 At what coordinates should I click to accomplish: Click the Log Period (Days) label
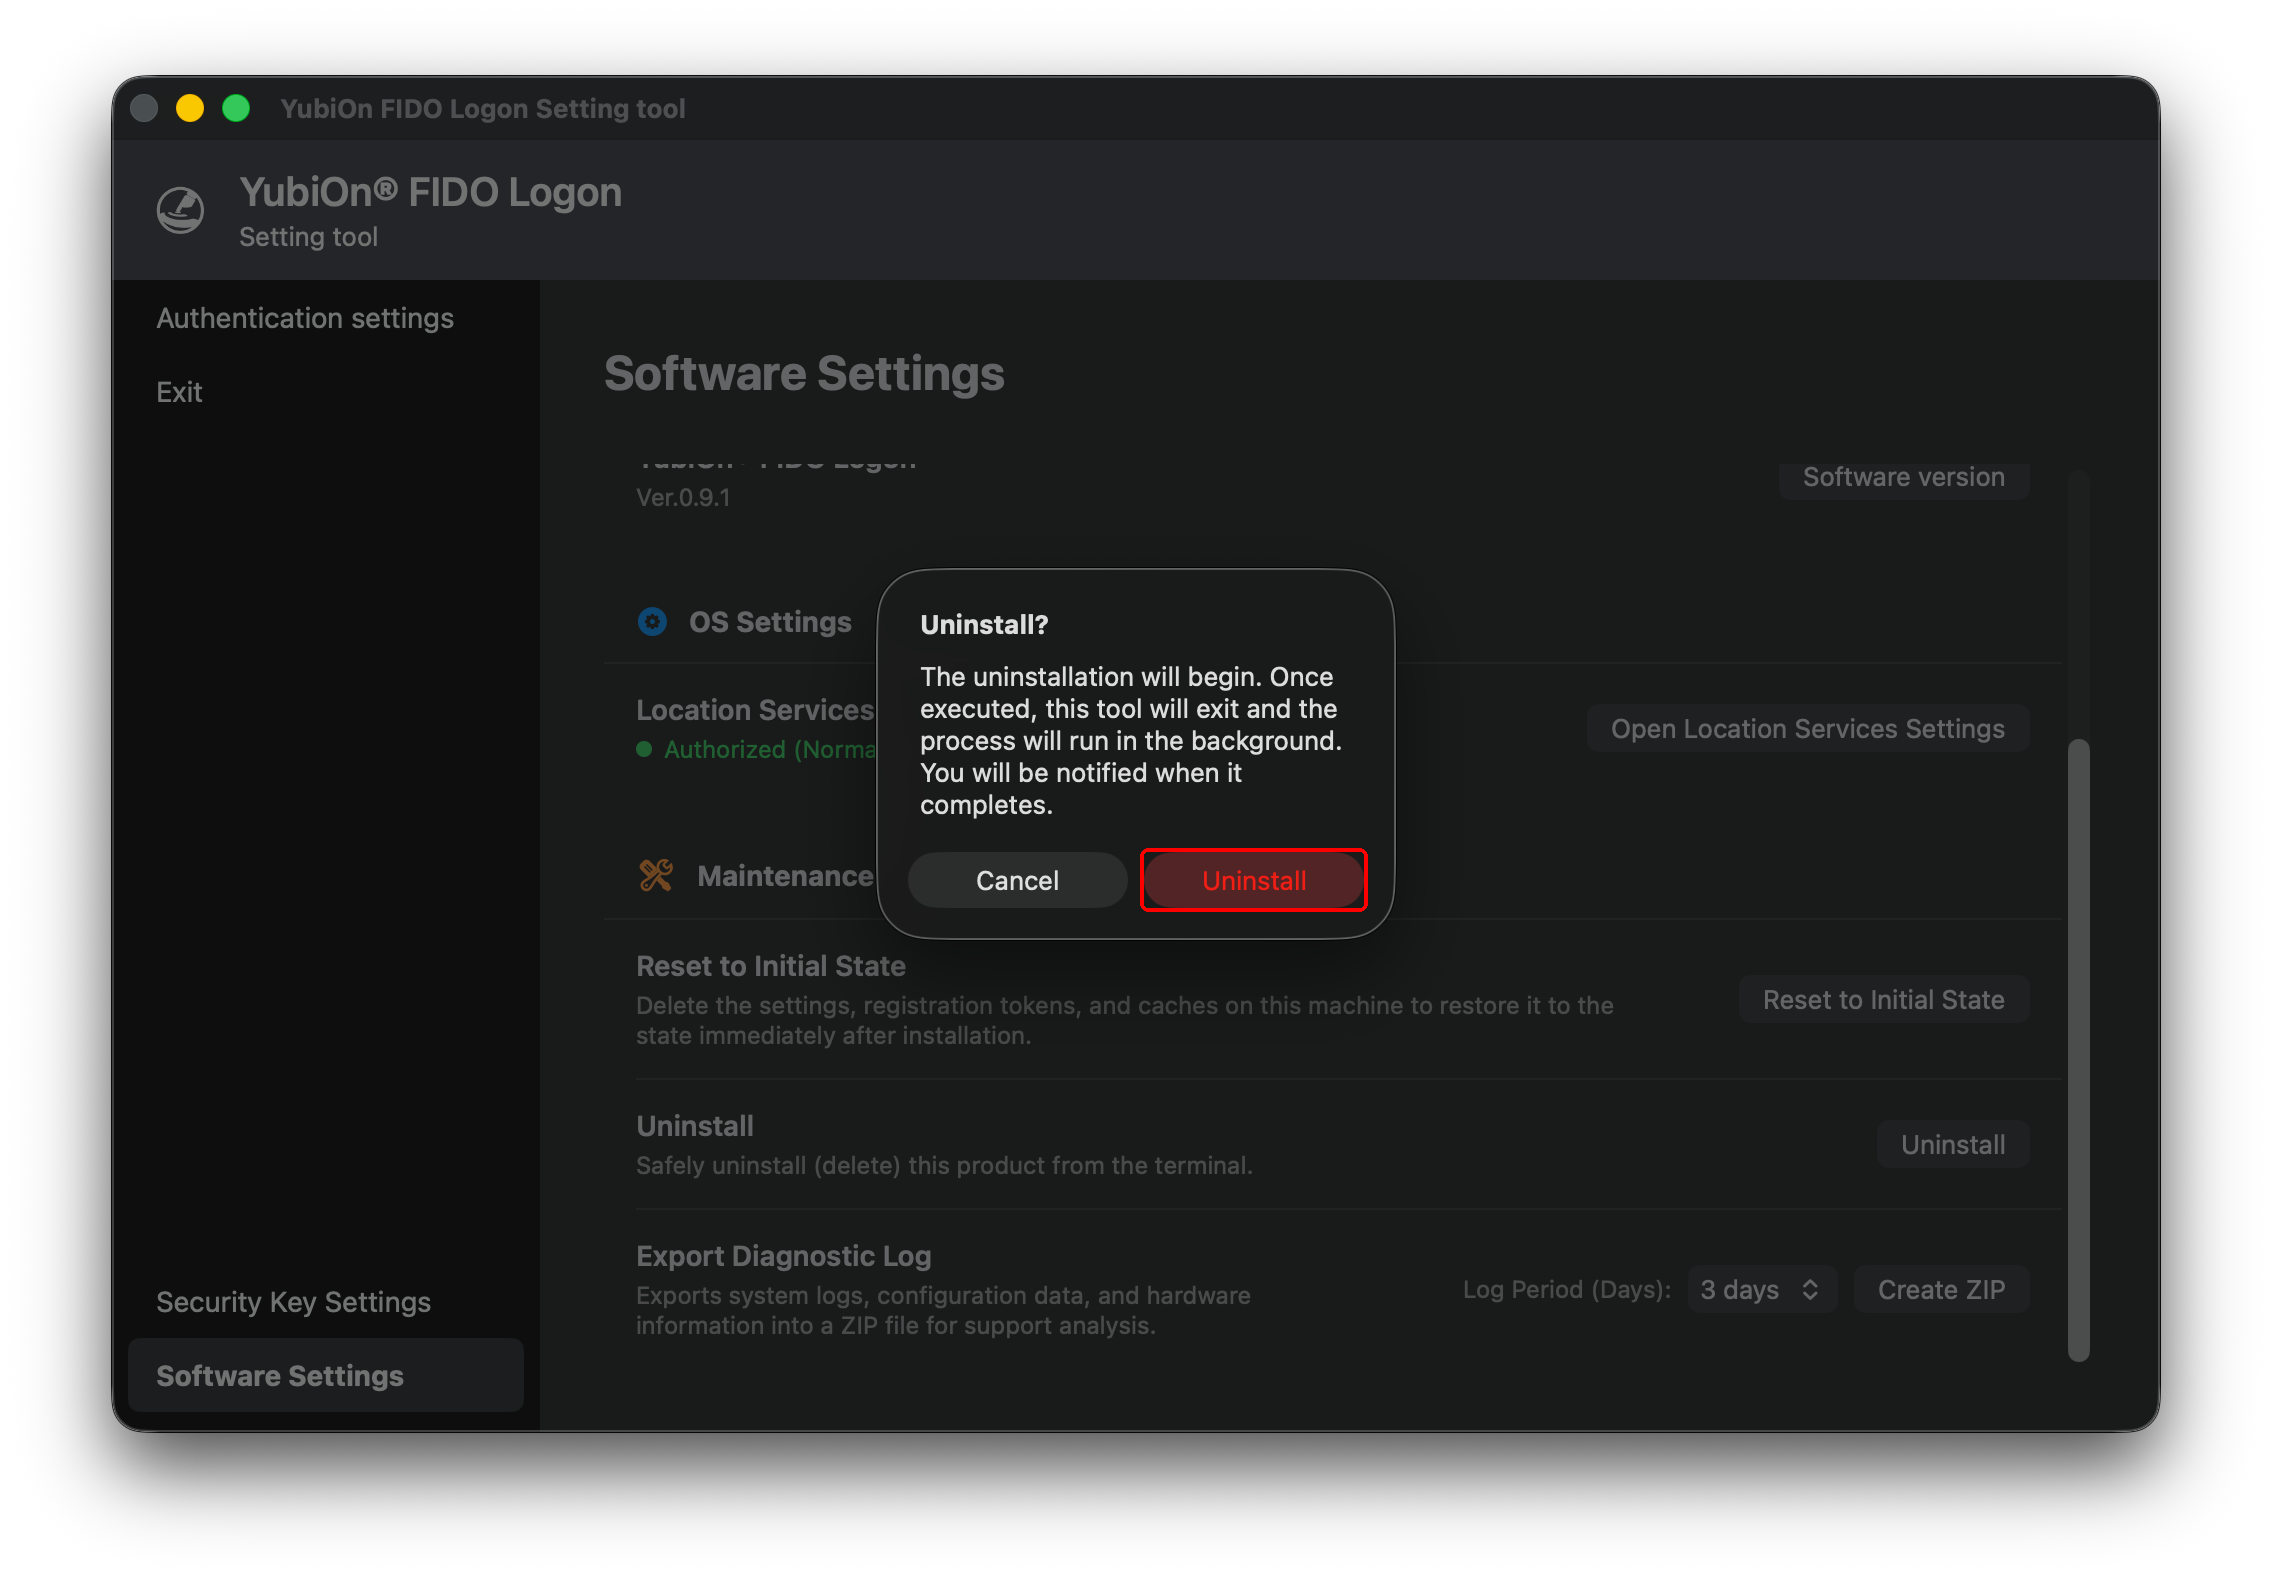[x=1566, y=1290]
